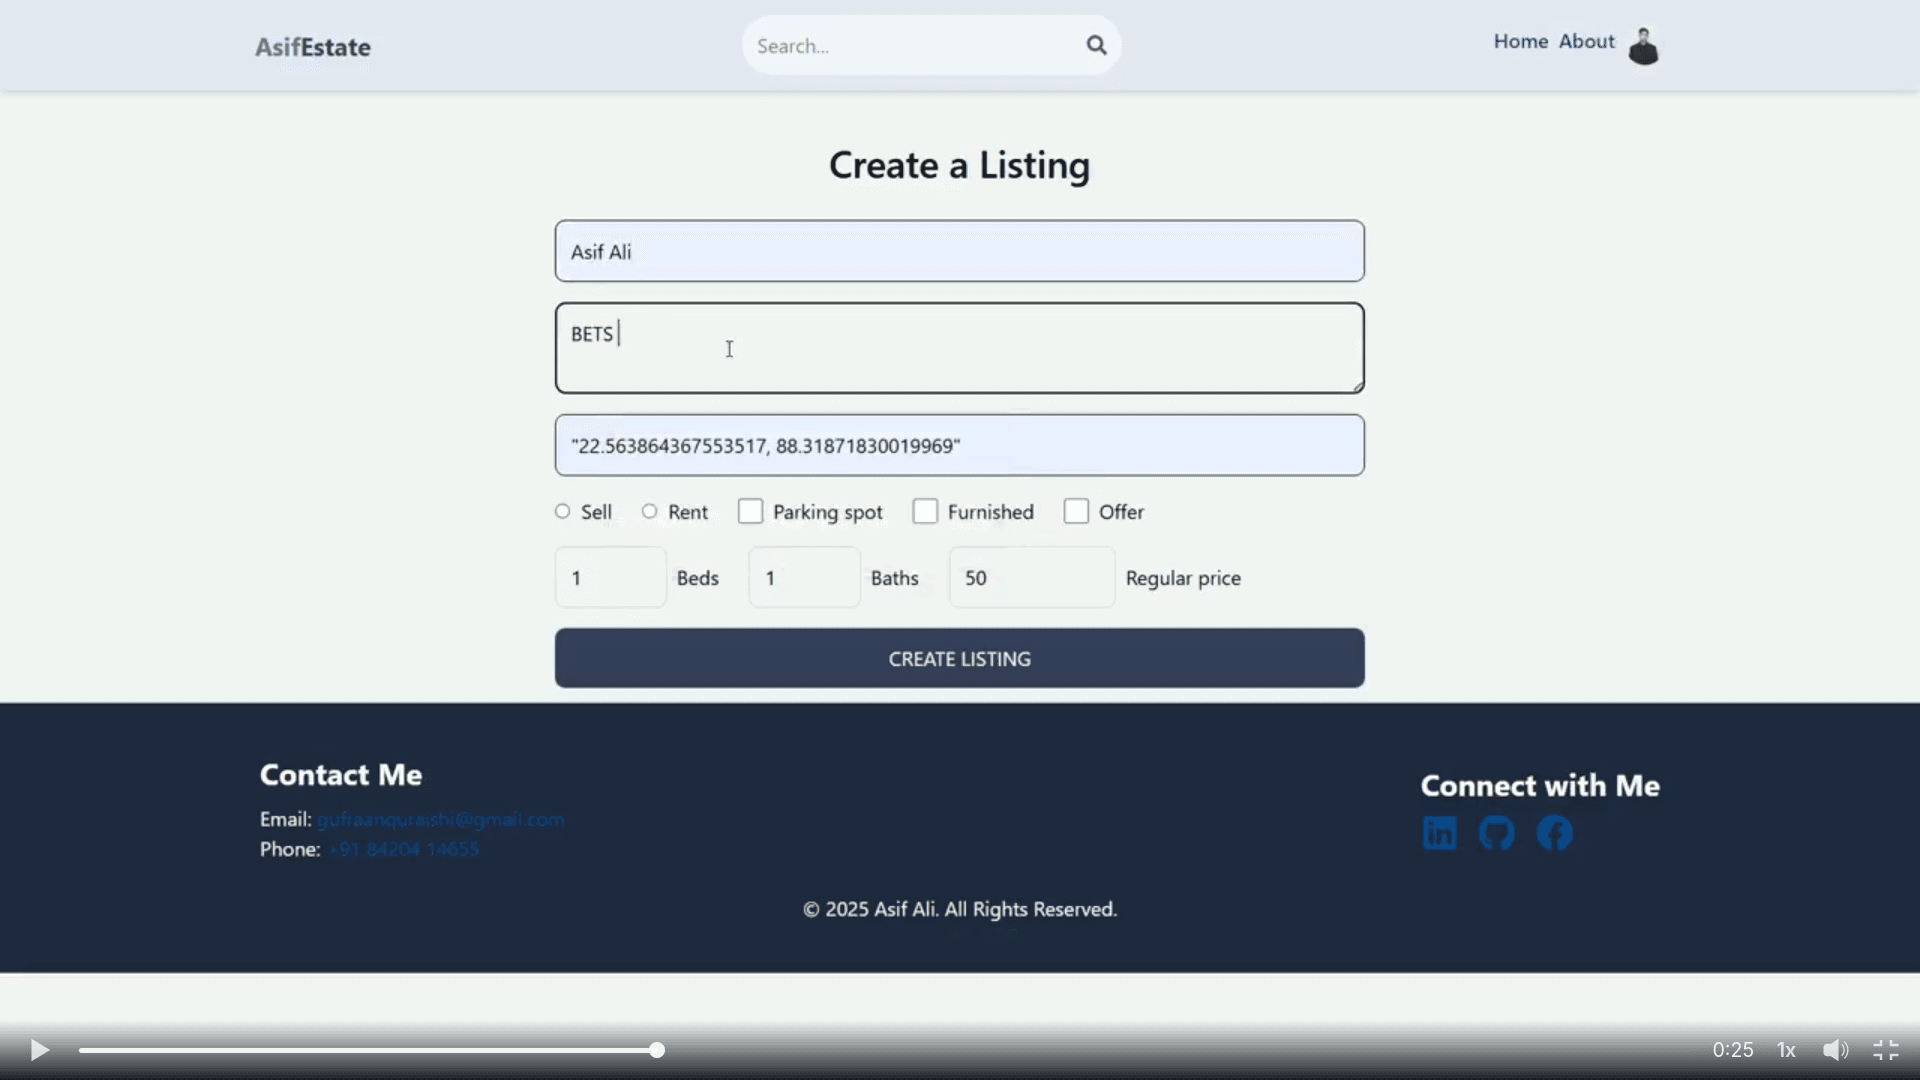The height and width of the screenshot is (1080, 1920).
Task: Exit fullscreen video mode
Action: 1886,1050
